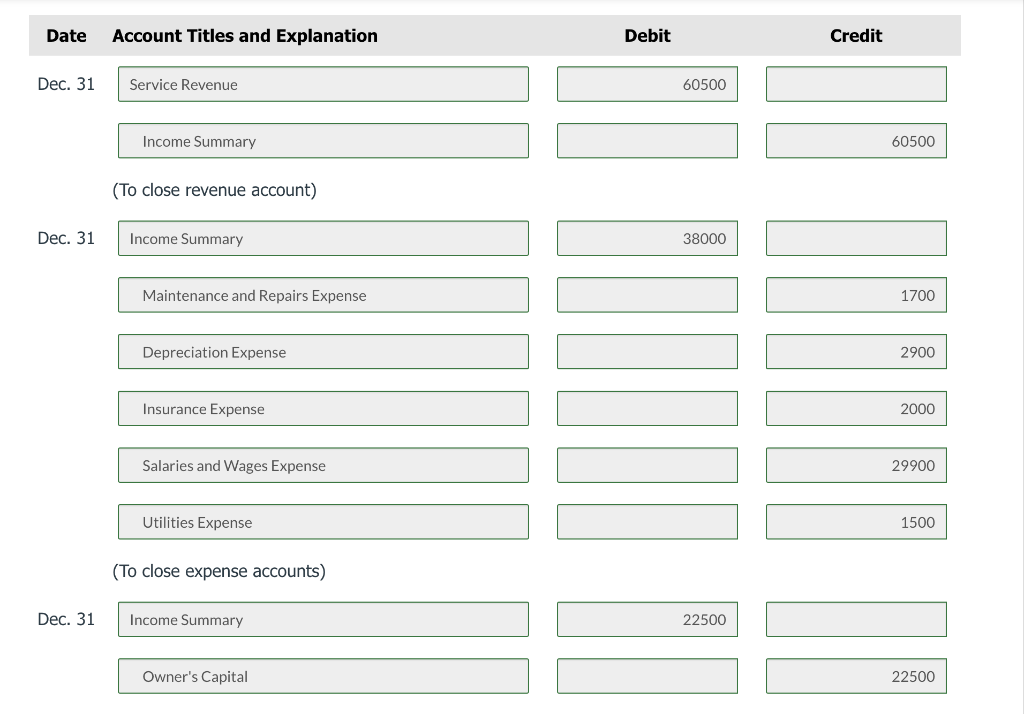
Task: Select the credit field beside Owner's Capital
Action: [855, 676]
